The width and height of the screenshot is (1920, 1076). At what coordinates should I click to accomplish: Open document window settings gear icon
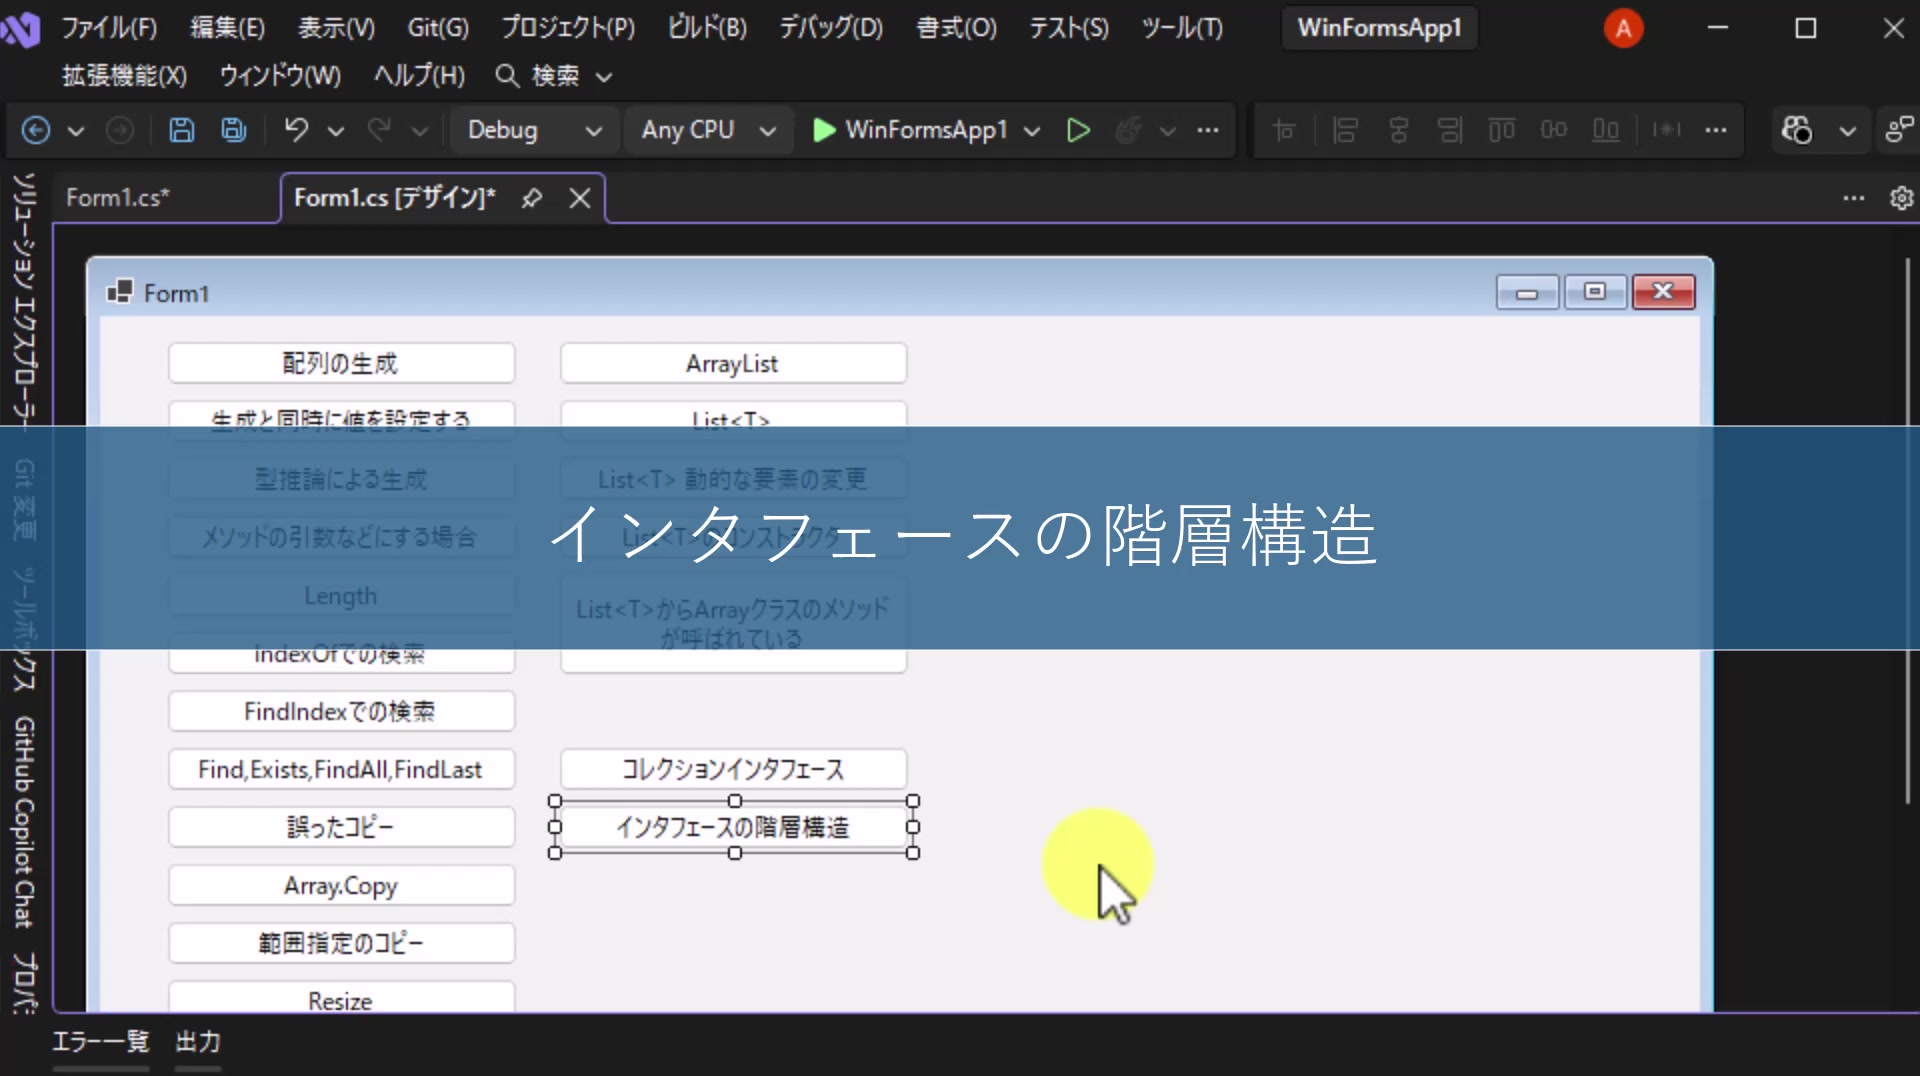tap(1902, 198)
